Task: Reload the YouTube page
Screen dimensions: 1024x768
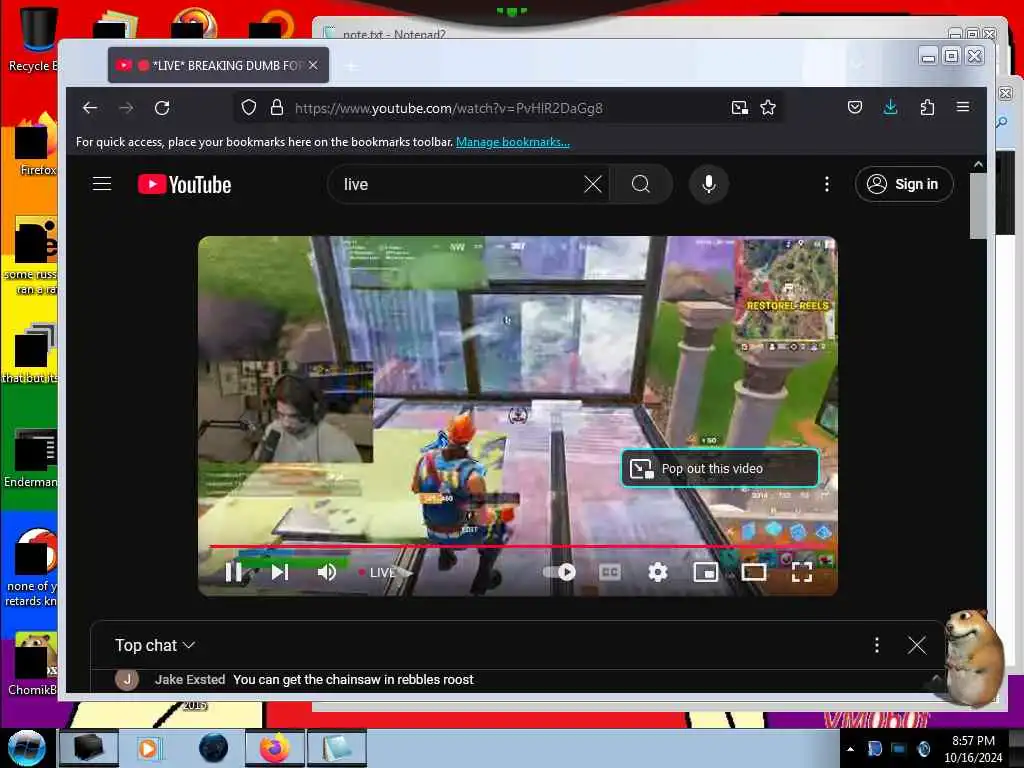Action: (x=162, y=108)
